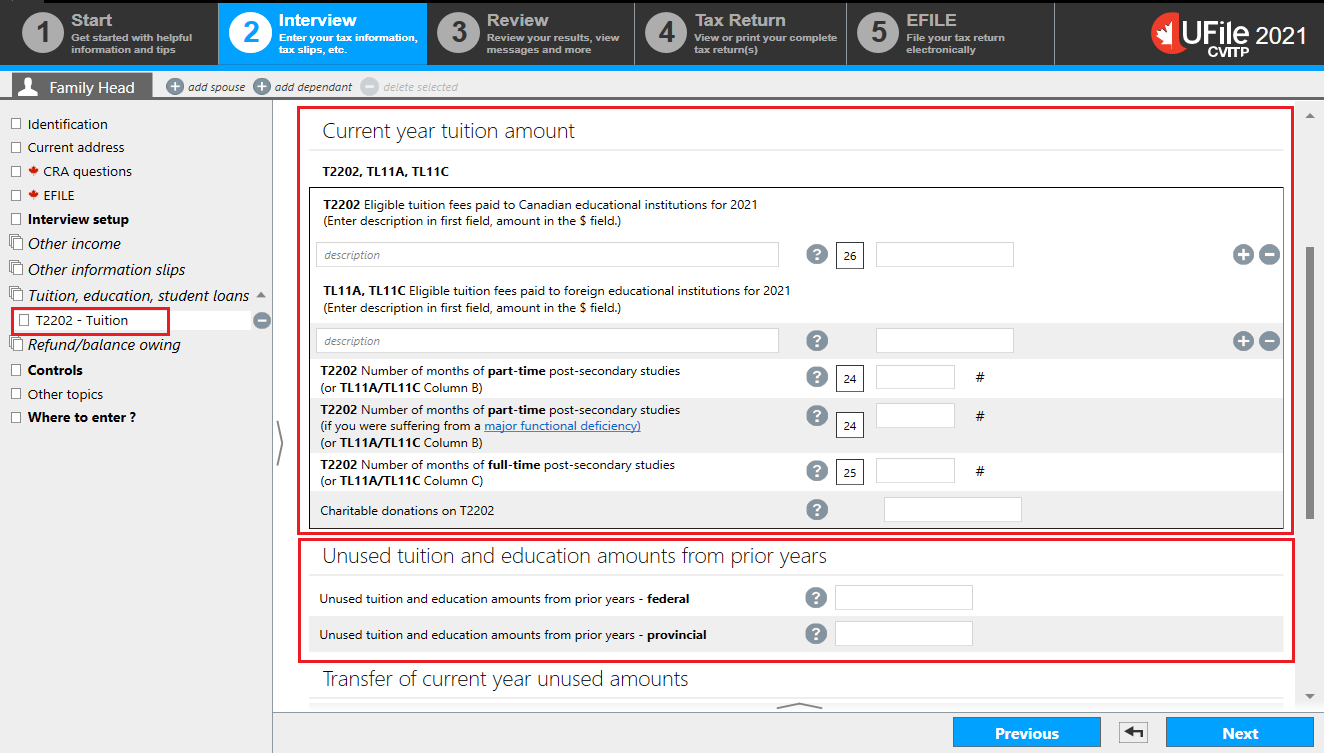Tick the T2202 - Tuition checkbox
1324x753 pixels.
[25, 321]
